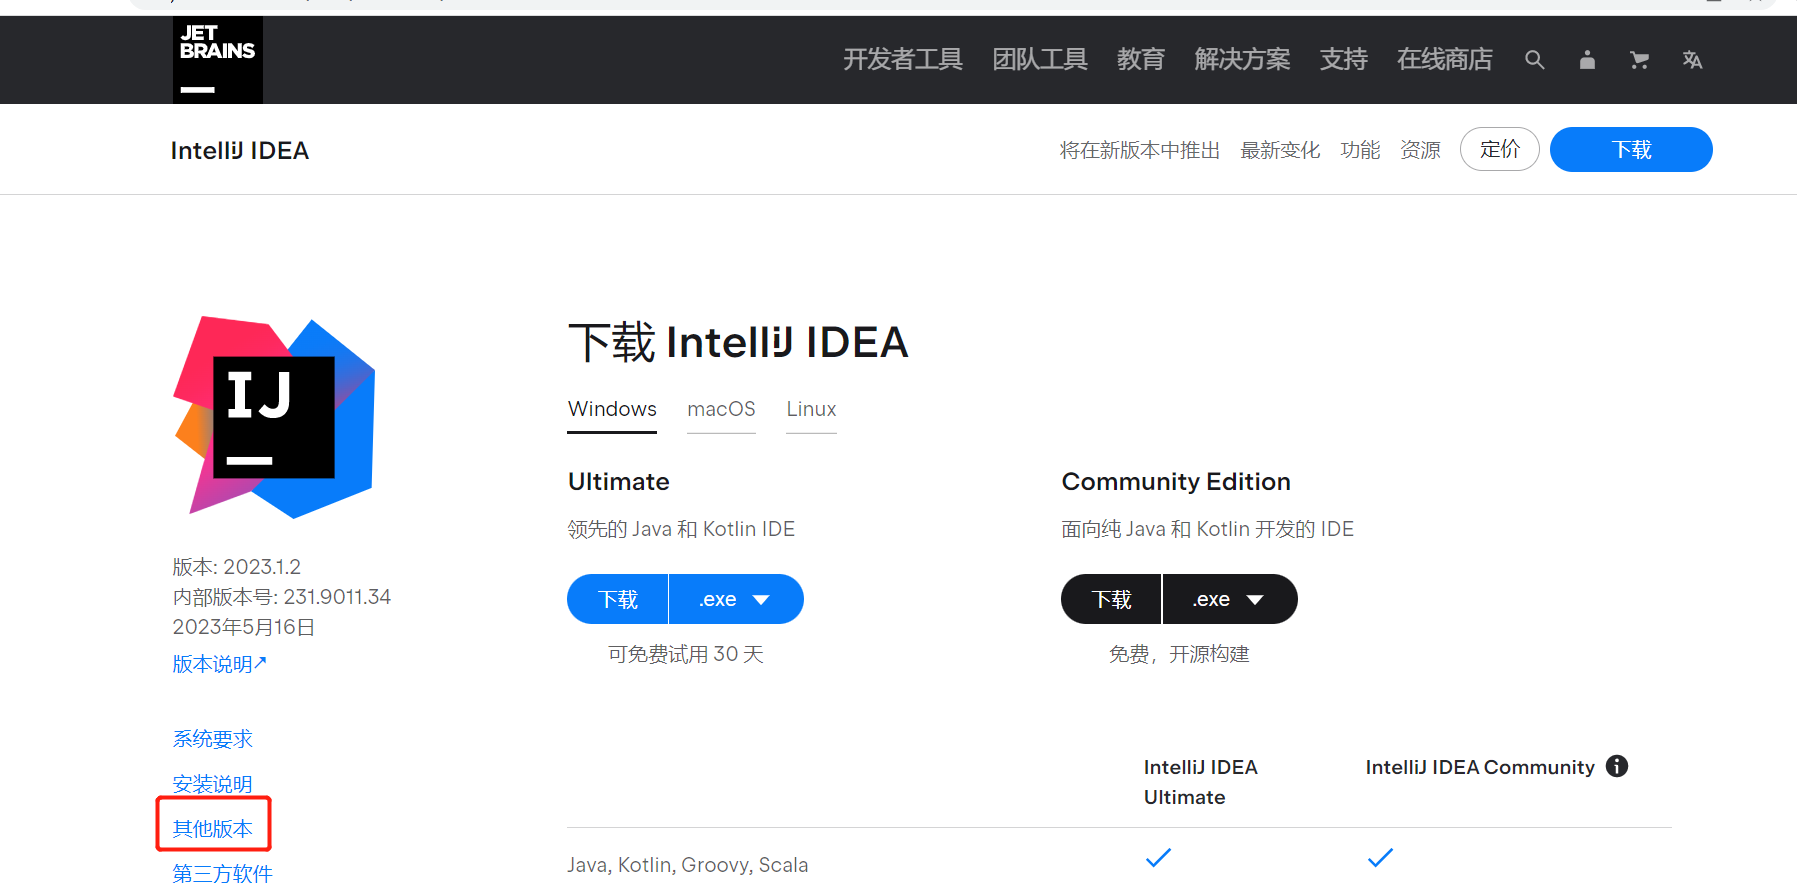This screenshot has height=883, width=1797.
Task: Open the 第三方软件 link
Action: [222, 873]
